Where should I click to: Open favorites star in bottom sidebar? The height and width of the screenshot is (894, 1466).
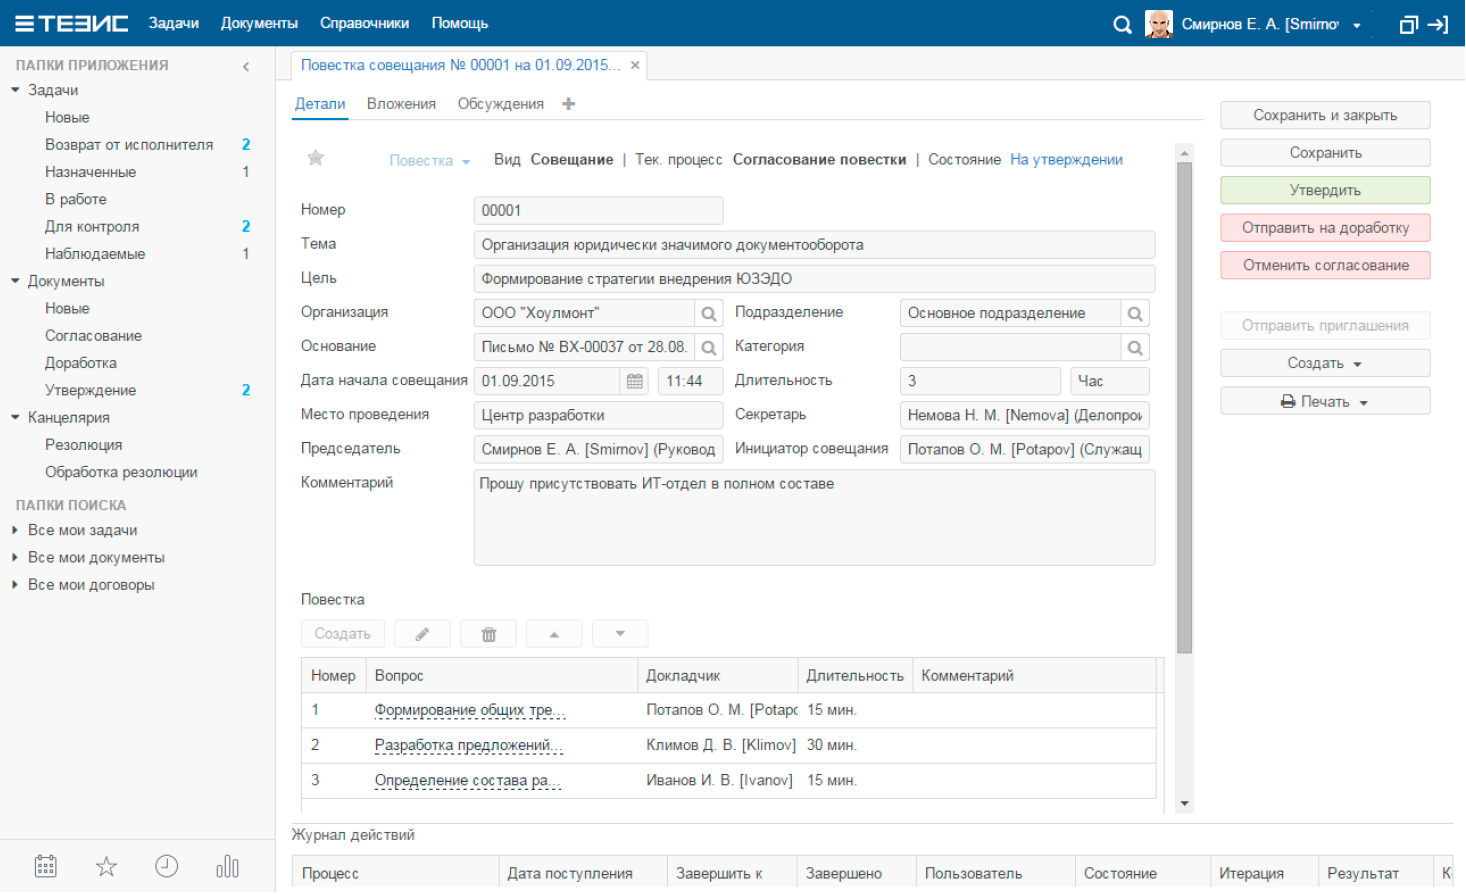tap(106, 866)
